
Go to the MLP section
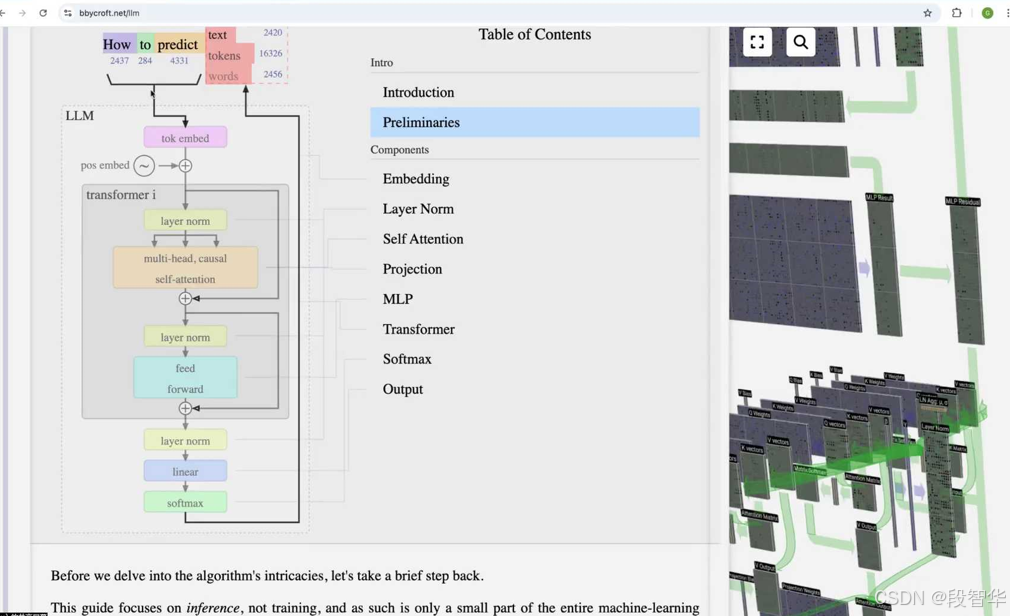point(398,299)
